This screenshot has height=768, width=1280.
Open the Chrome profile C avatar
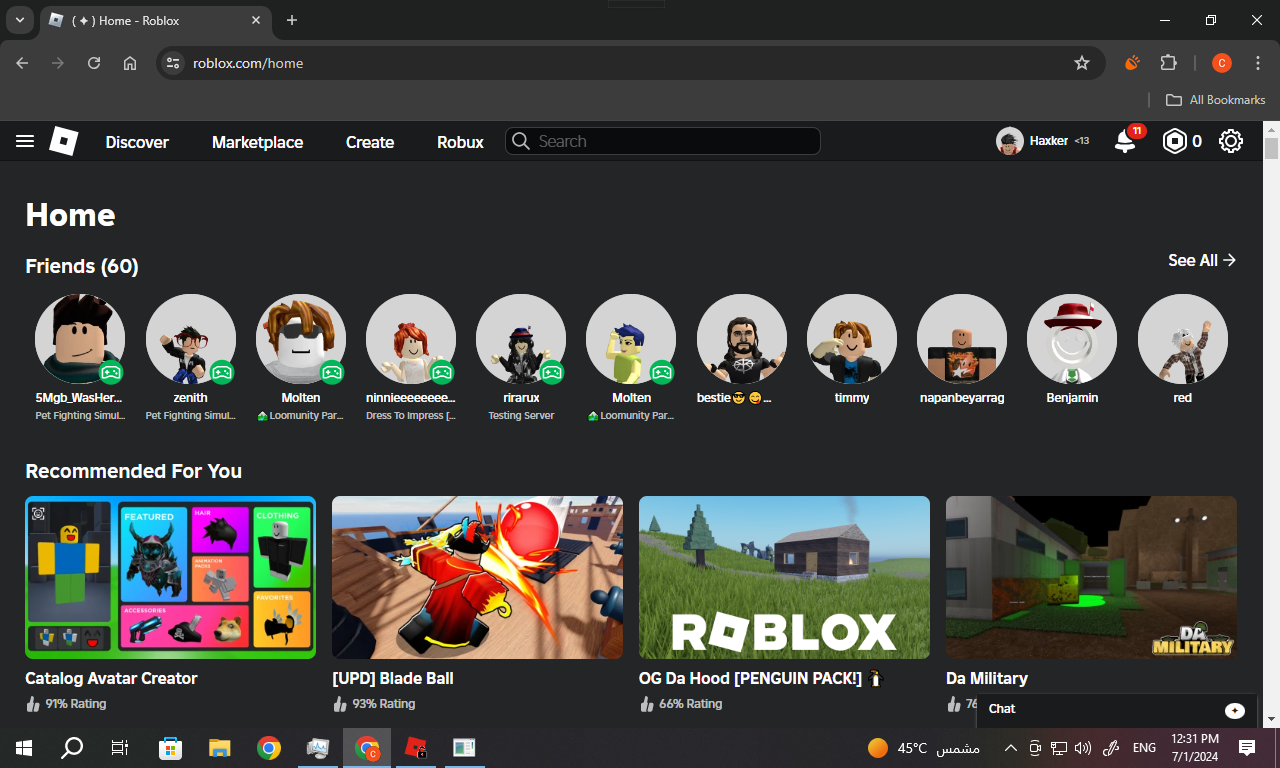click(1221, 63)
